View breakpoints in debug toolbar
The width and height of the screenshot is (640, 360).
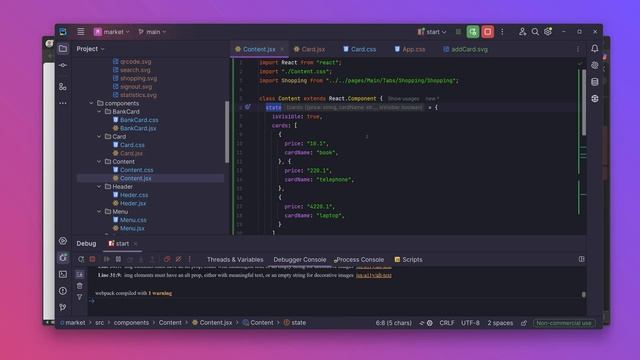click(167, 259)
